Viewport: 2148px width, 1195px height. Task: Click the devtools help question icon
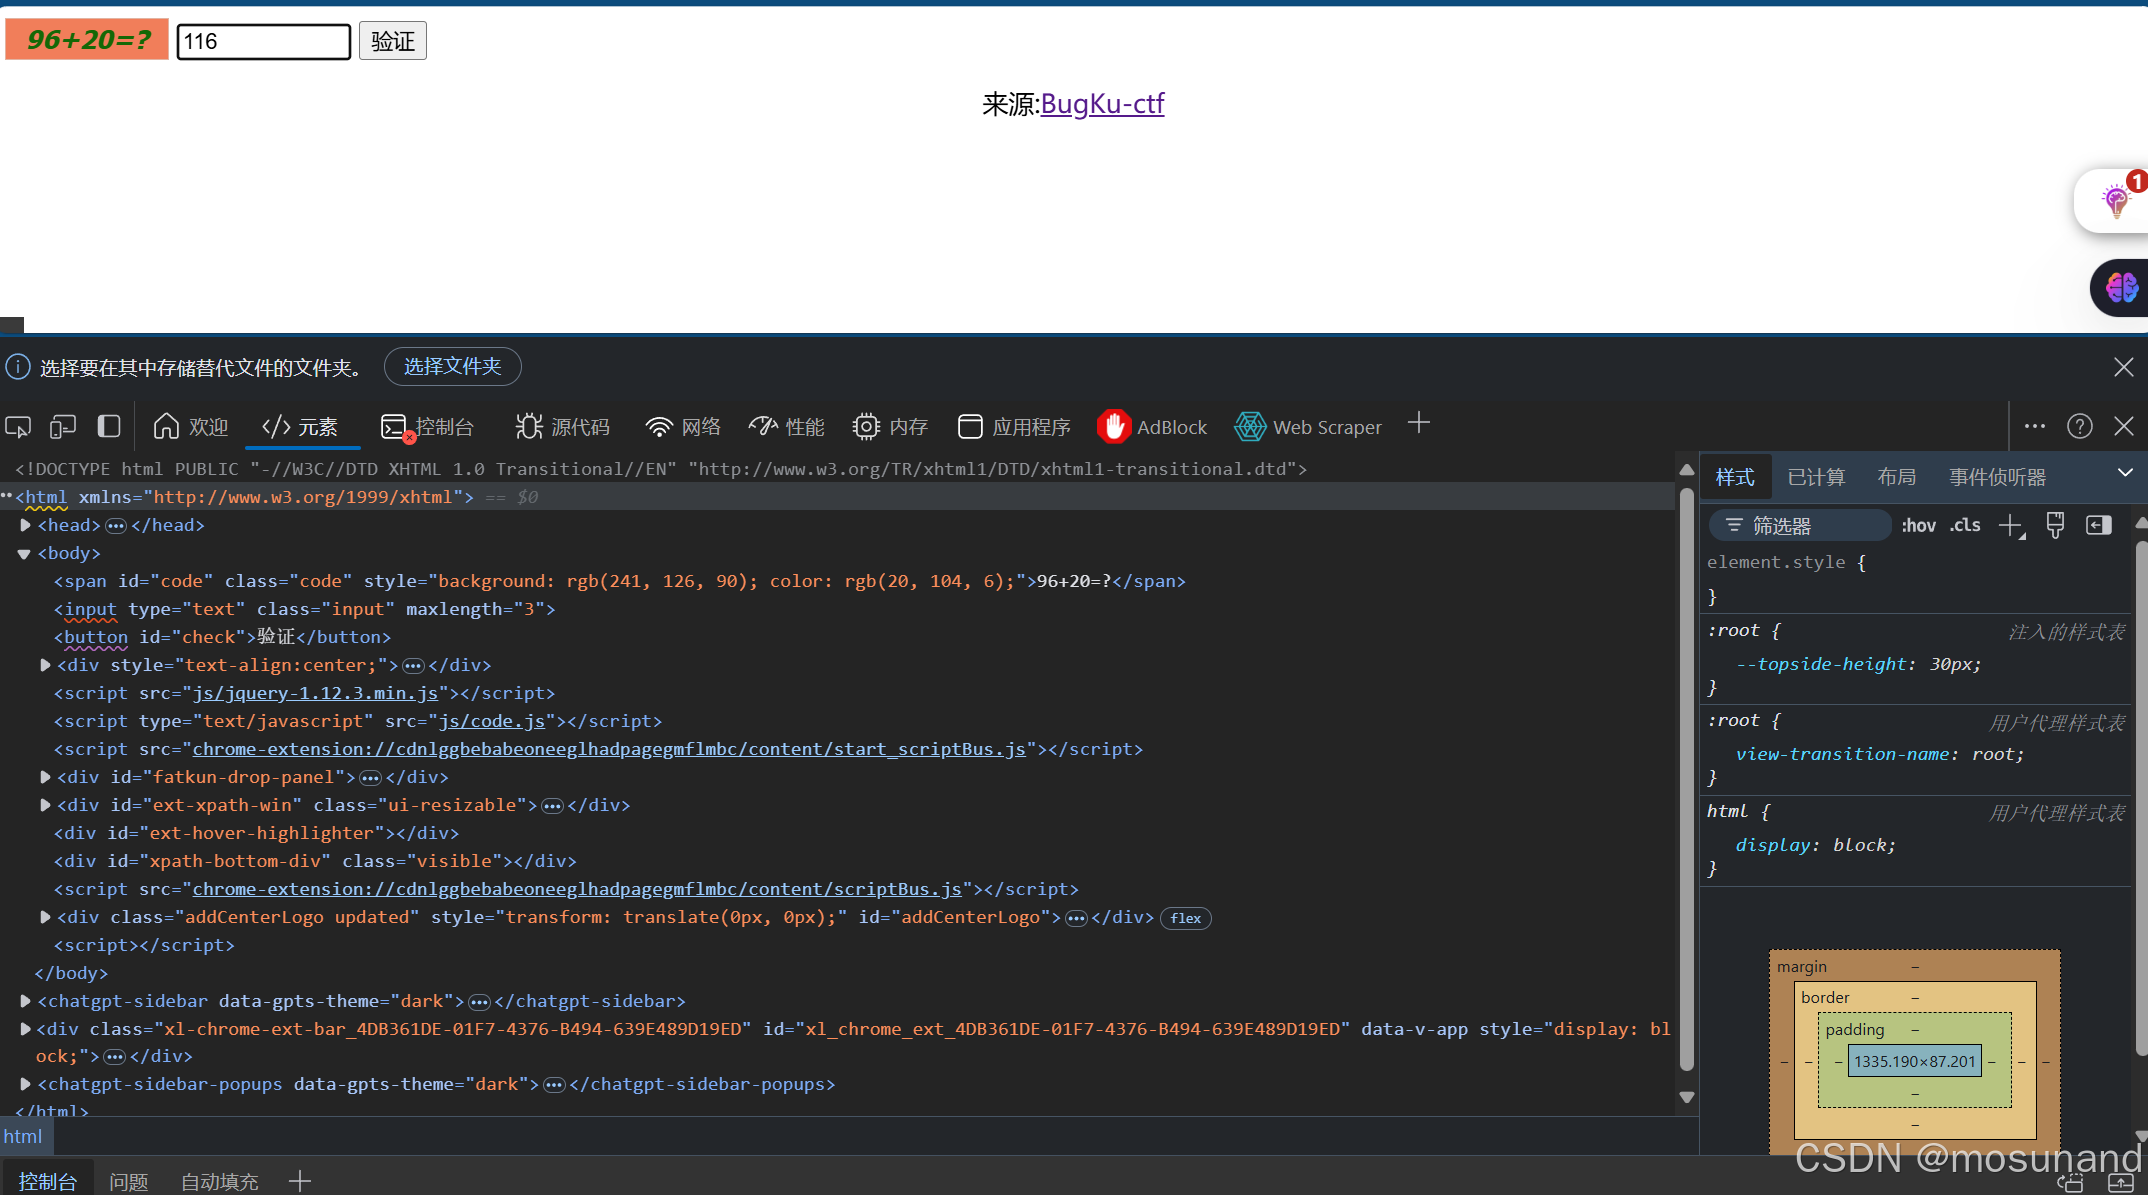[x=2080, y=427]
